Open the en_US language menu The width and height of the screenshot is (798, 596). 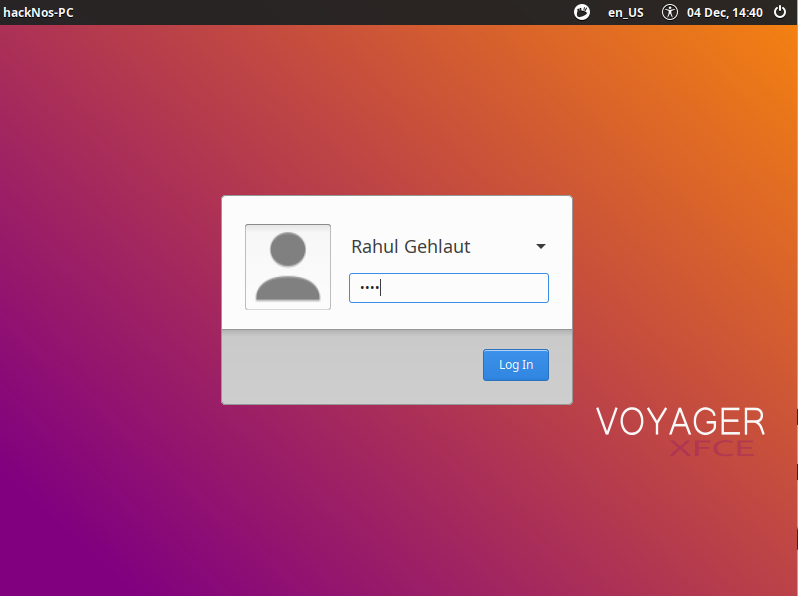(625, 13)
